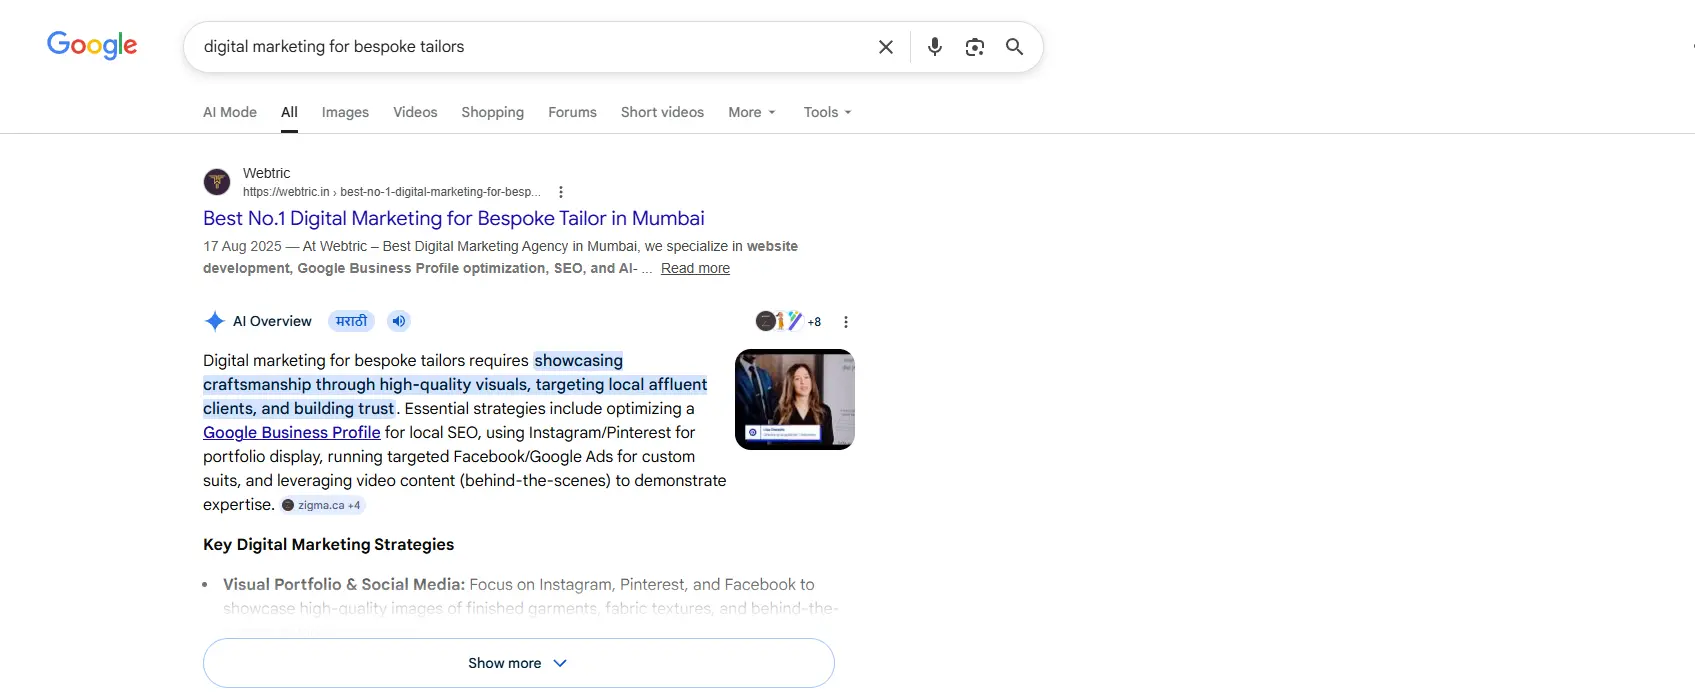
Task: Open the Videos tab
Action: click(x=415, y=112)
